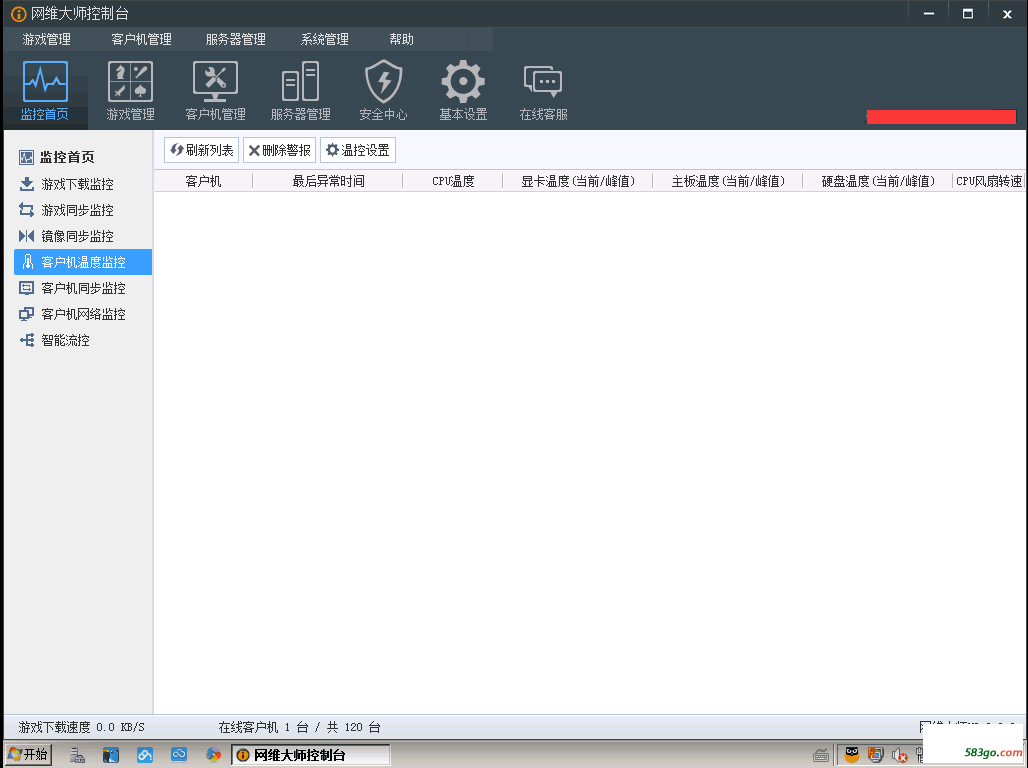Sort by the CPU温度 column header
Image resolution: width=1028 pixels, height=768 pixels.
click(x=453, y=181)
